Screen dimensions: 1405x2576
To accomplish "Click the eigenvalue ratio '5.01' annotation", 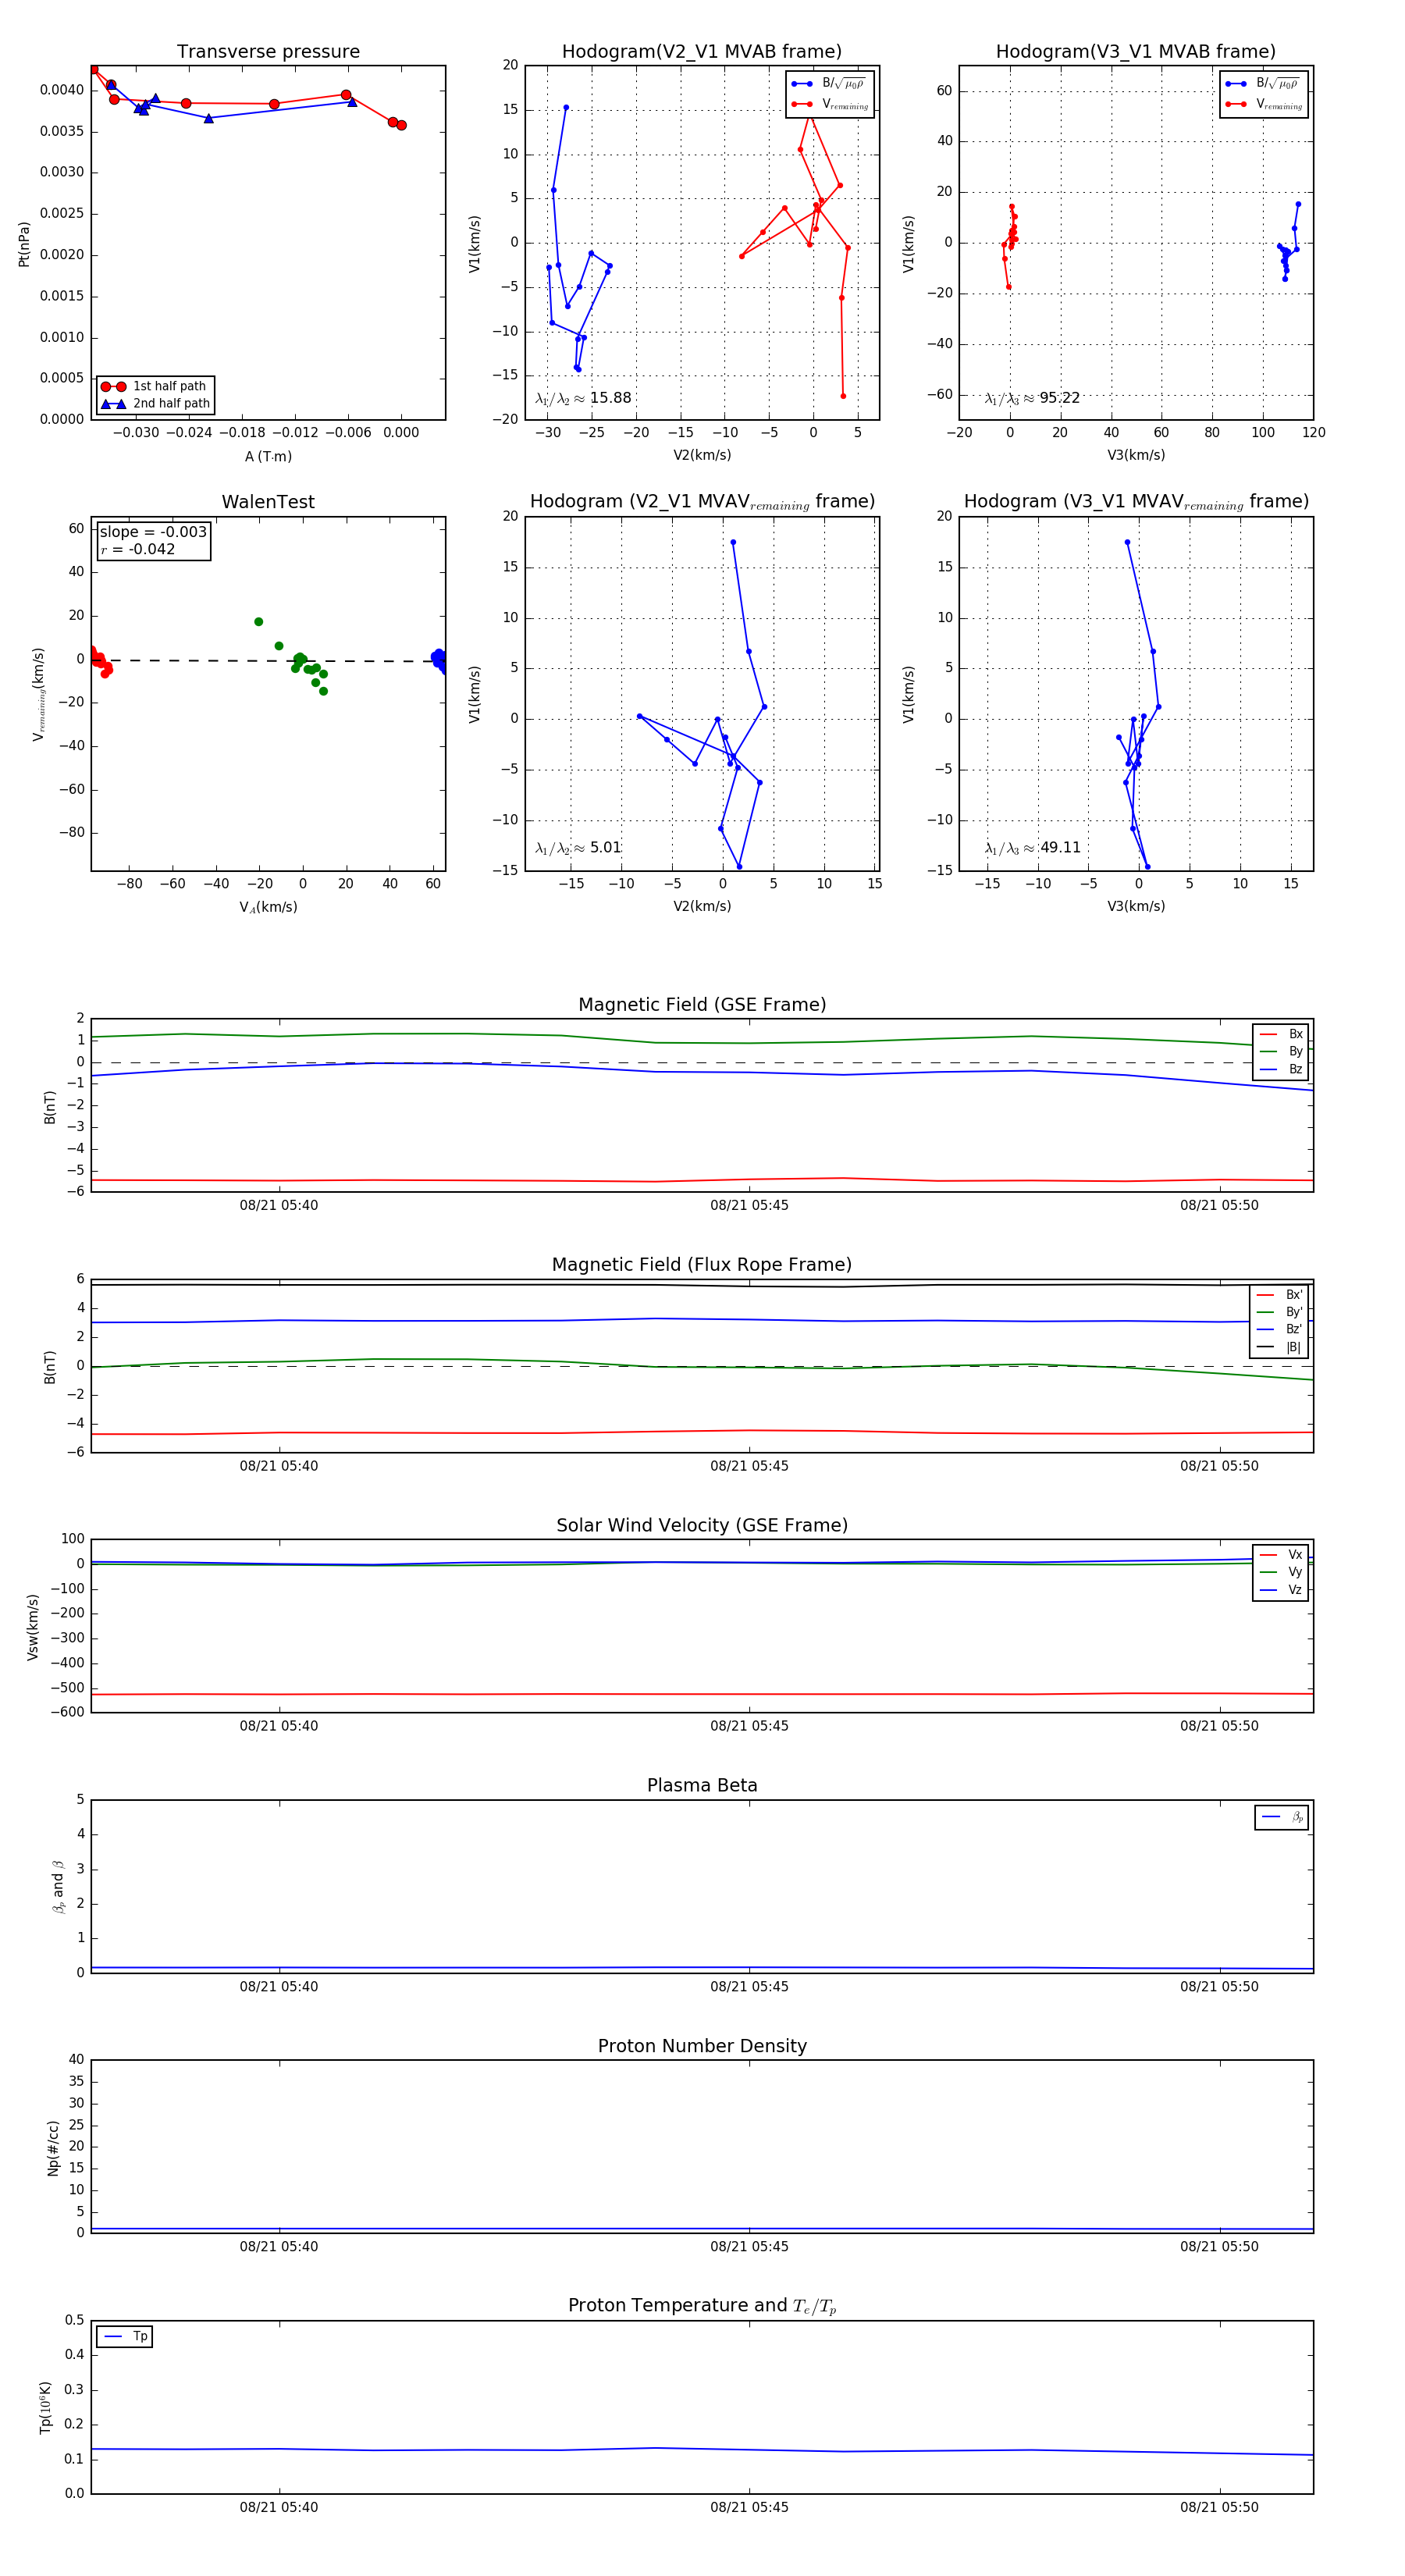I will click(578, 848).
